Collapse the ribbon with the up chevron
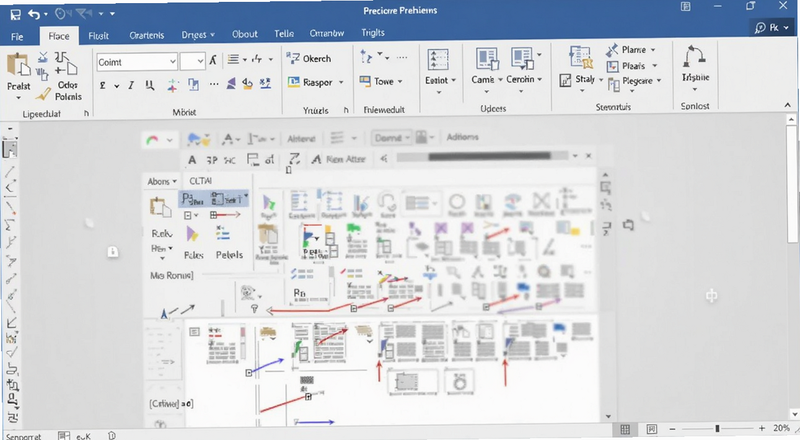This screenshot has height=440, width=800. (x=787, y=105)
